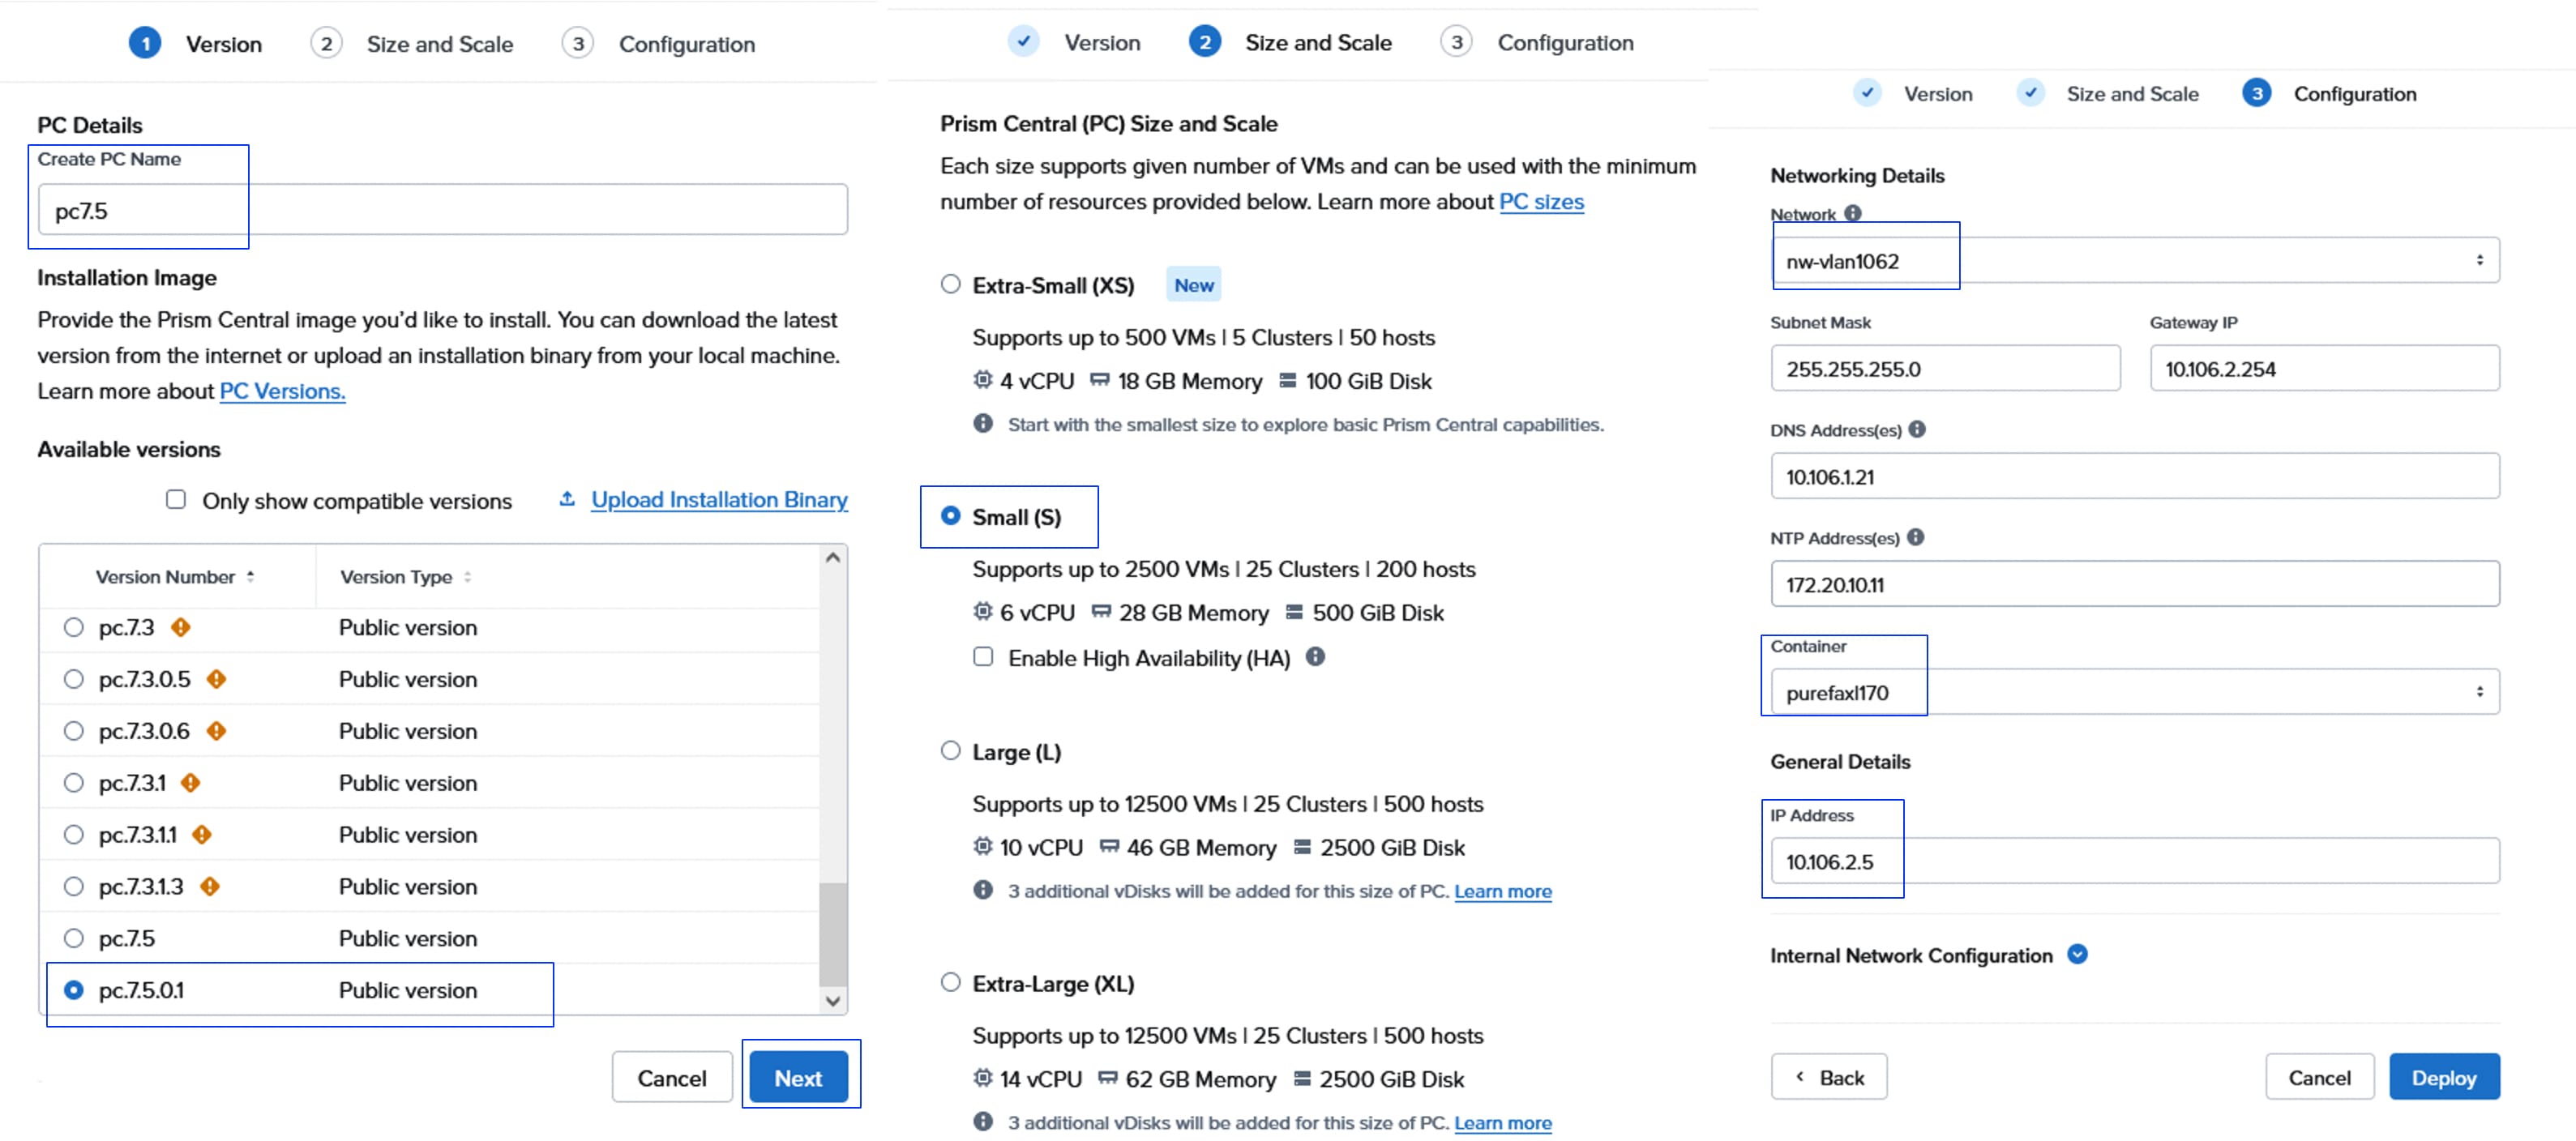This screenshot has height=1141, width=2576.
Task: Open the PC sizes link
Action: (1540, 202)
